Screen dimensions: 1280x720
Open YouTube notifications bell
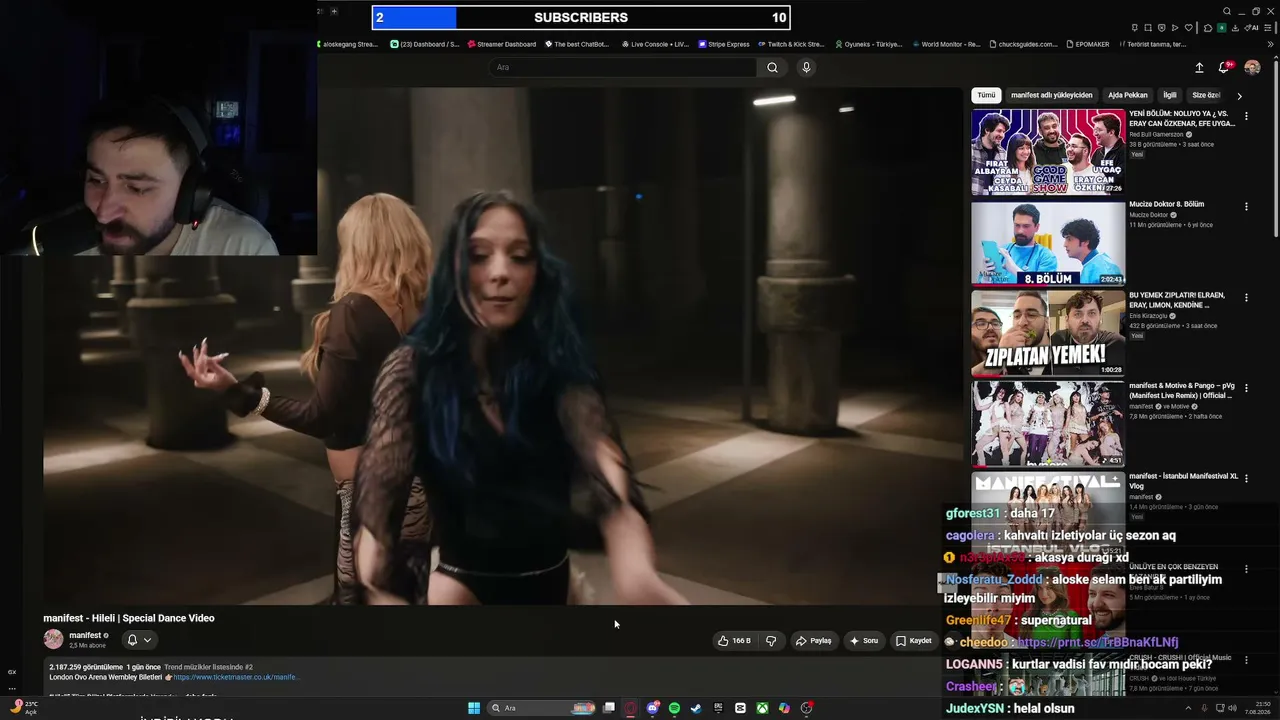(1223, 67)
